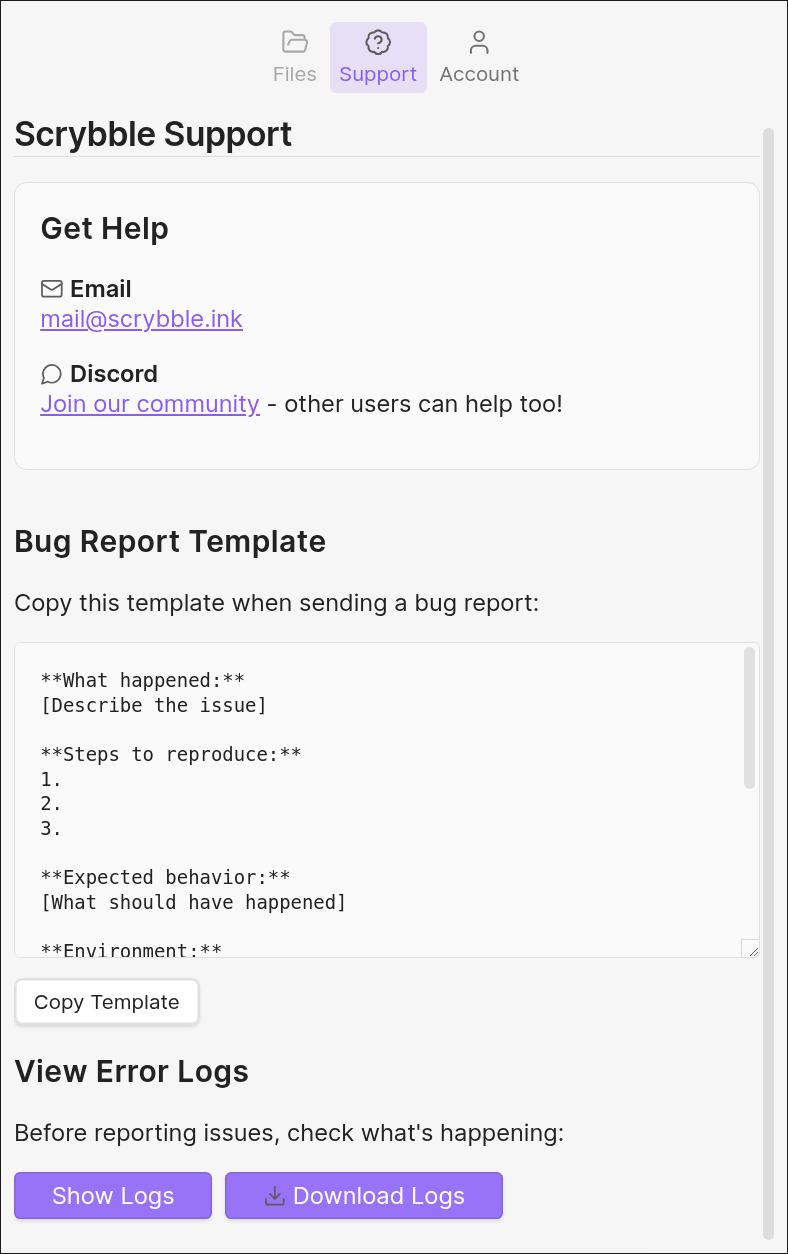The image size is (788, 1254).
Task: Click the template text area's inner scrollbar
Action: tap(750, 718)
